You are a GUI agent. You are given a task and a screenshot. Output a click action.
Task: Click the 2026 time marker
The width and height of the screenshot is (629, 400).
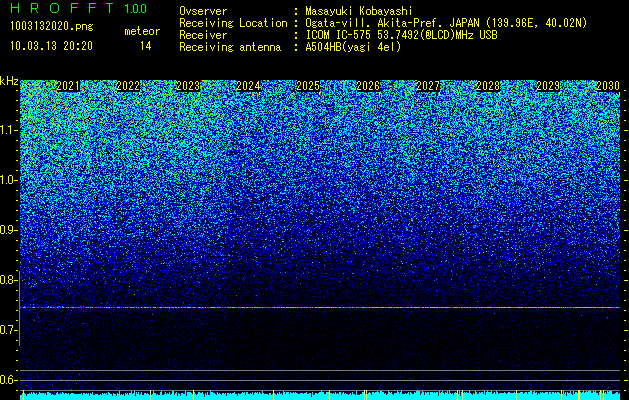(368, 86)
